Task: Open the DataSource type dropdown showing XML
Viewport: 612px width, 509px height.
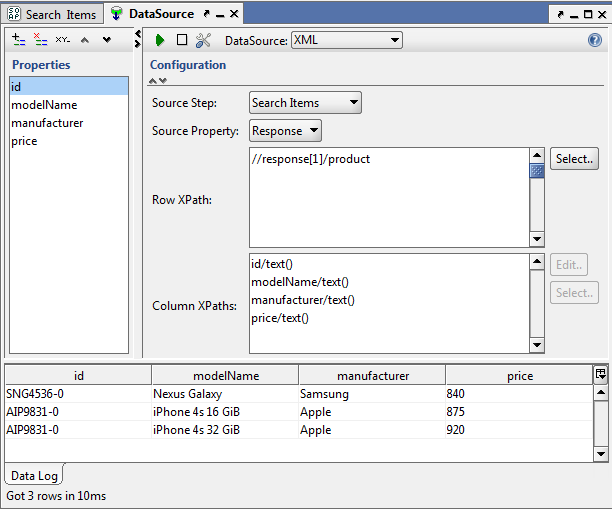Action: 347,40
